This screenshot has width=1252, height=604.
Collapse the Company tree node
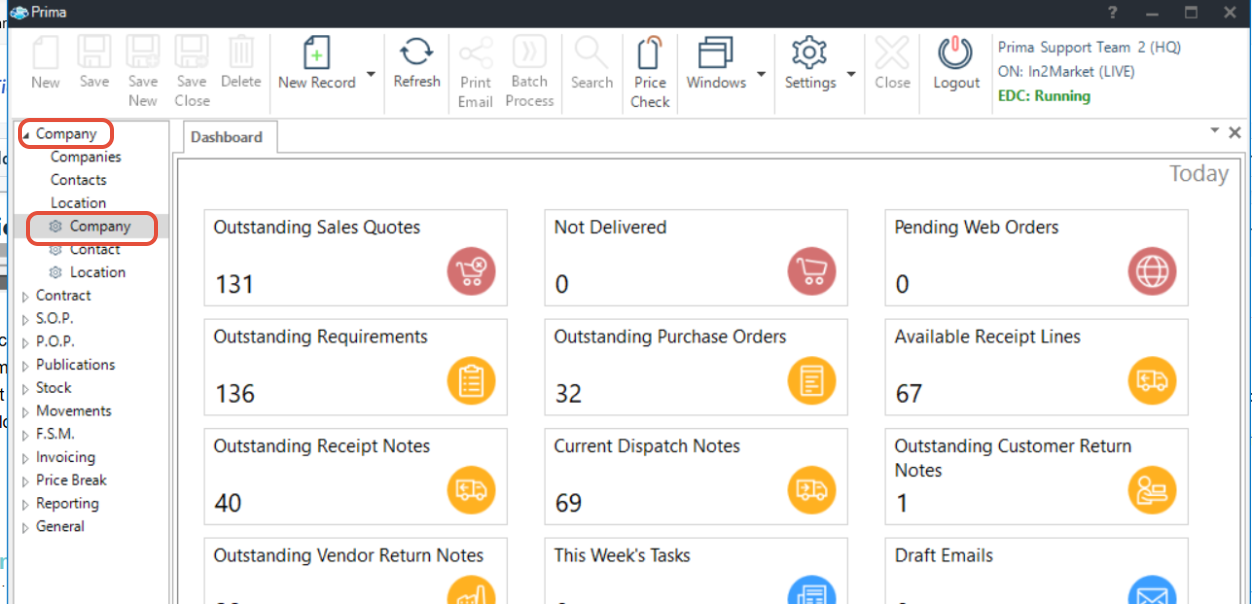26,135
